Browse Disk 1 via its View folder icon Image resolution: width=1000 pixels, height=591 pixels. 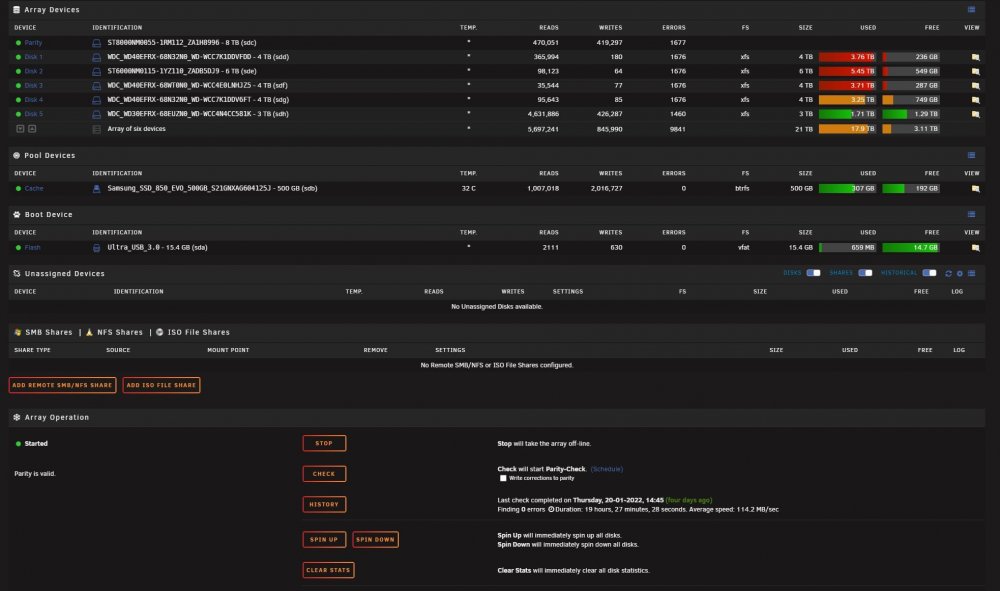[x=975, y=57]
